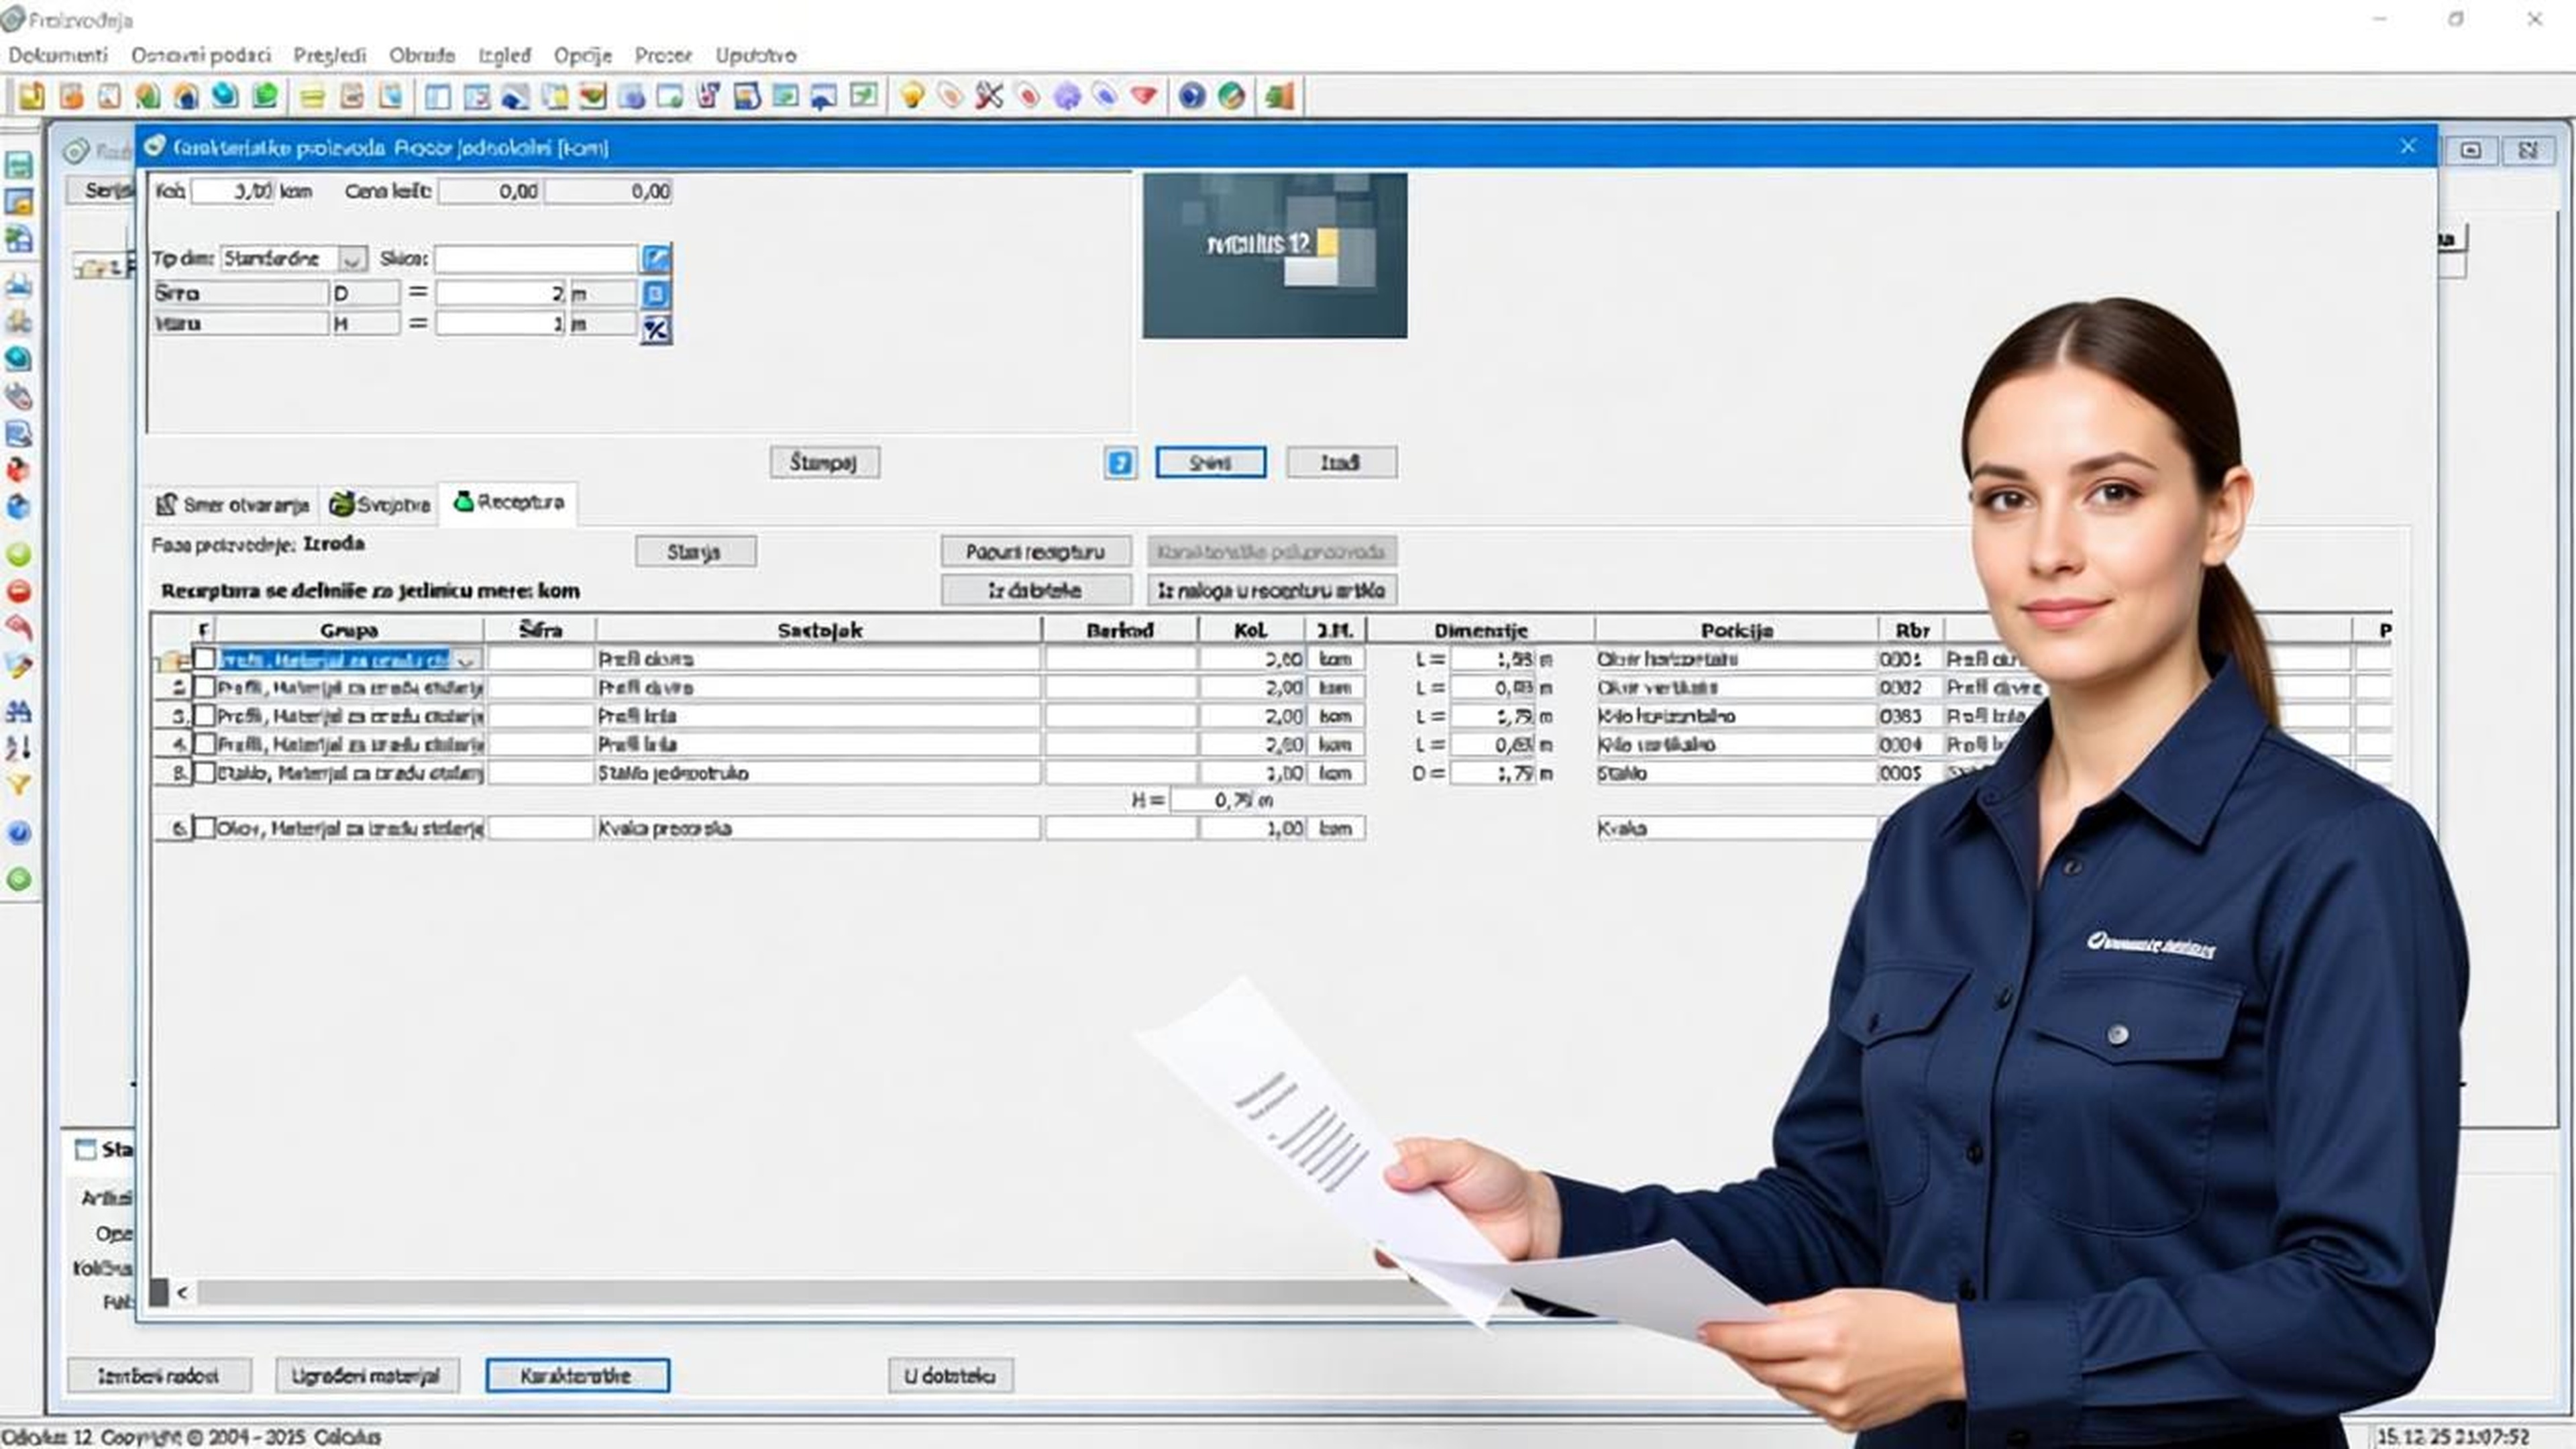Click the lightbulb icon in the toolbar
Viewport: 2576px width, 1449px height.
tap(912, 96)
